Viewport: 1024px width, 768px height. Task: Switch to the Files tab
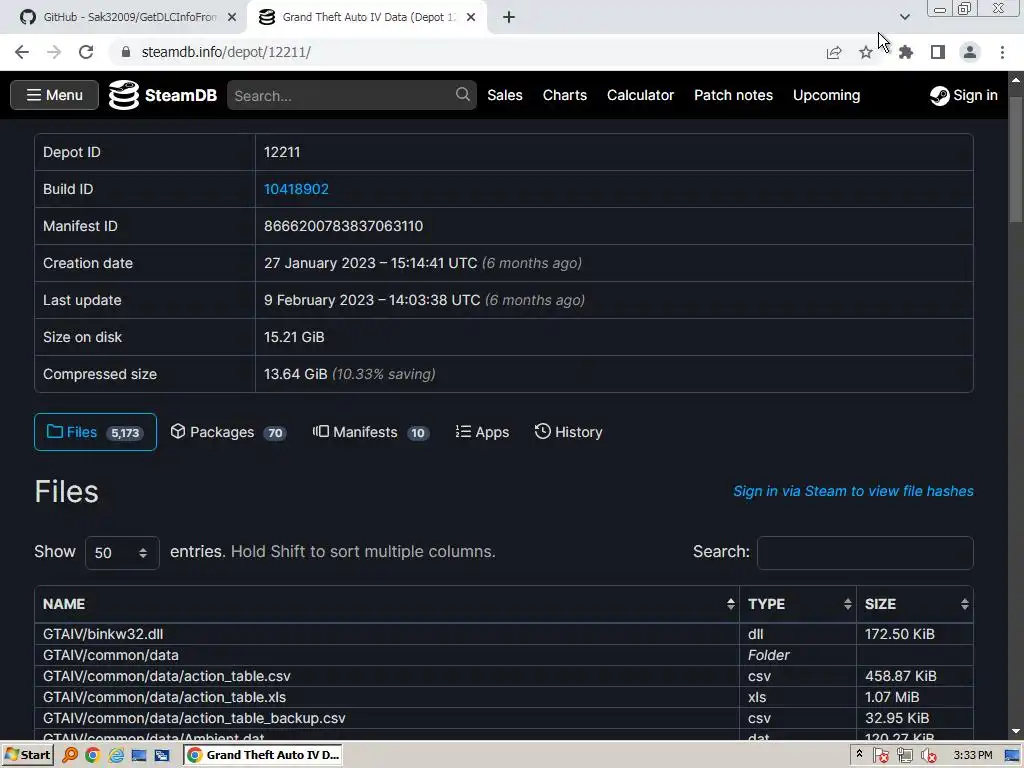[x=95, y=432]
